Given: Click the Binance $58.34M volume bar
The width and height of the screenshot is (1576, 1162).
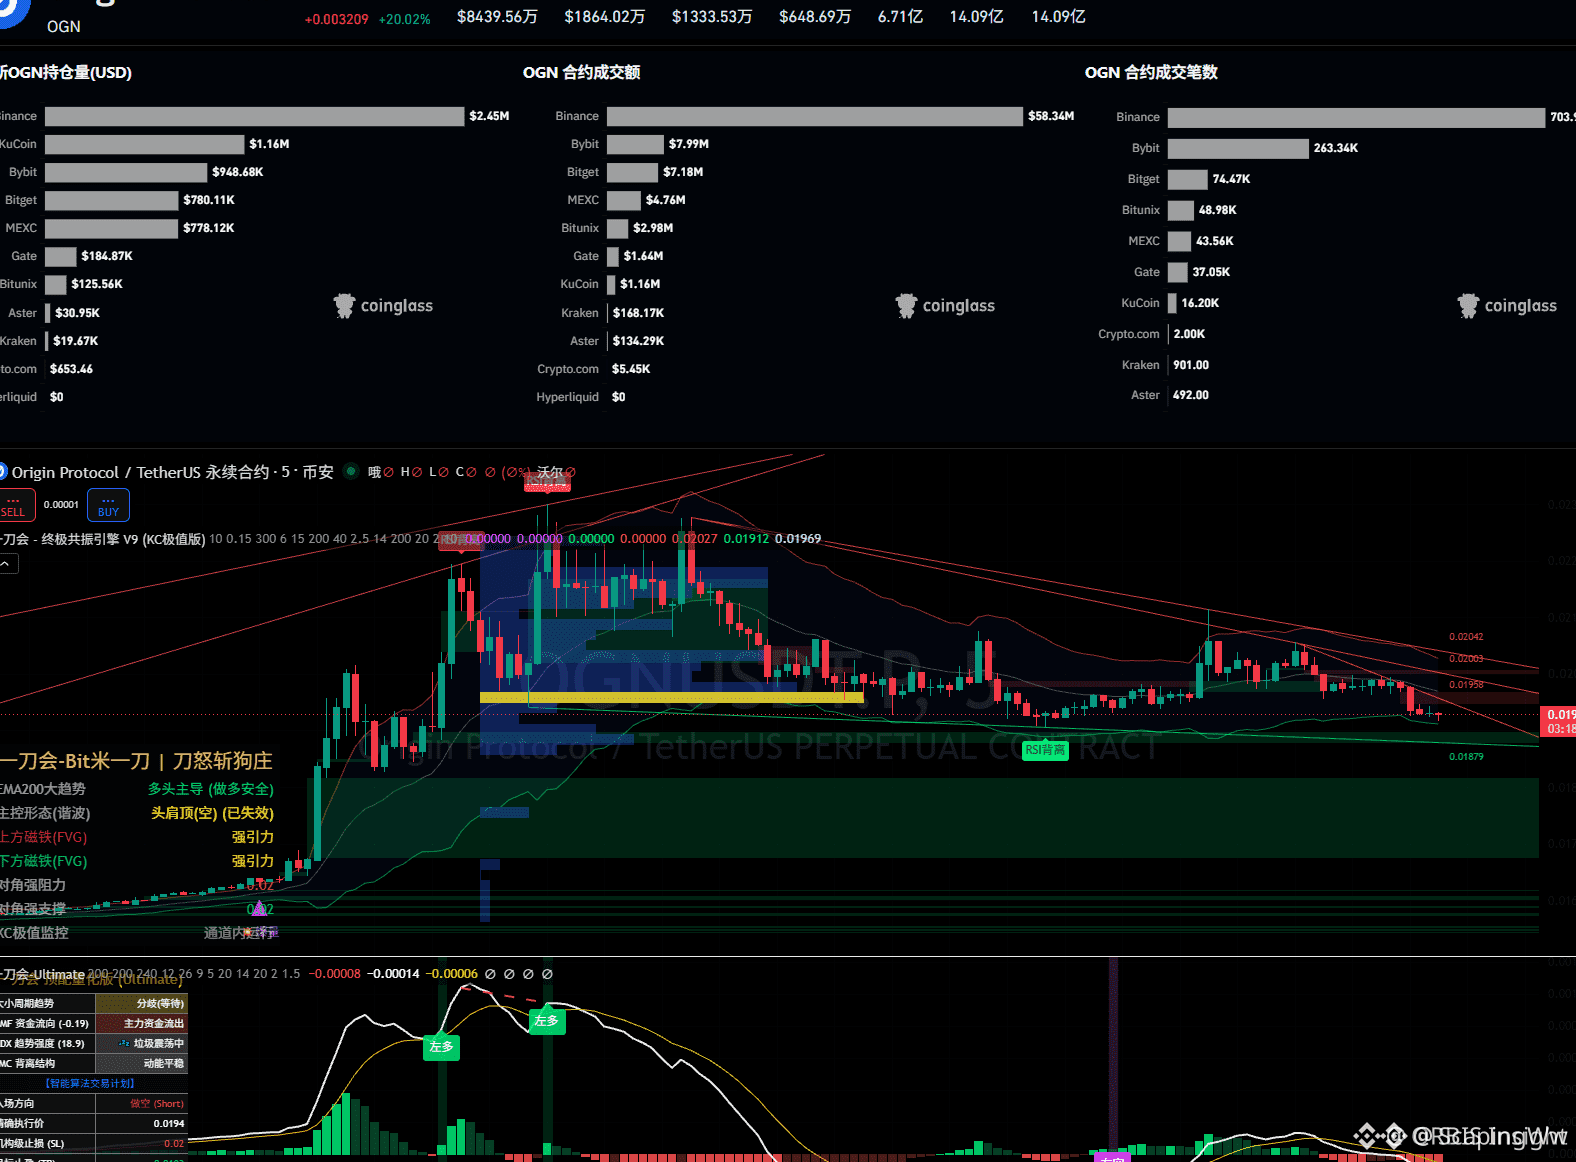Looking at the screenshot, I should pyautogui.click(x=815, y=116).
